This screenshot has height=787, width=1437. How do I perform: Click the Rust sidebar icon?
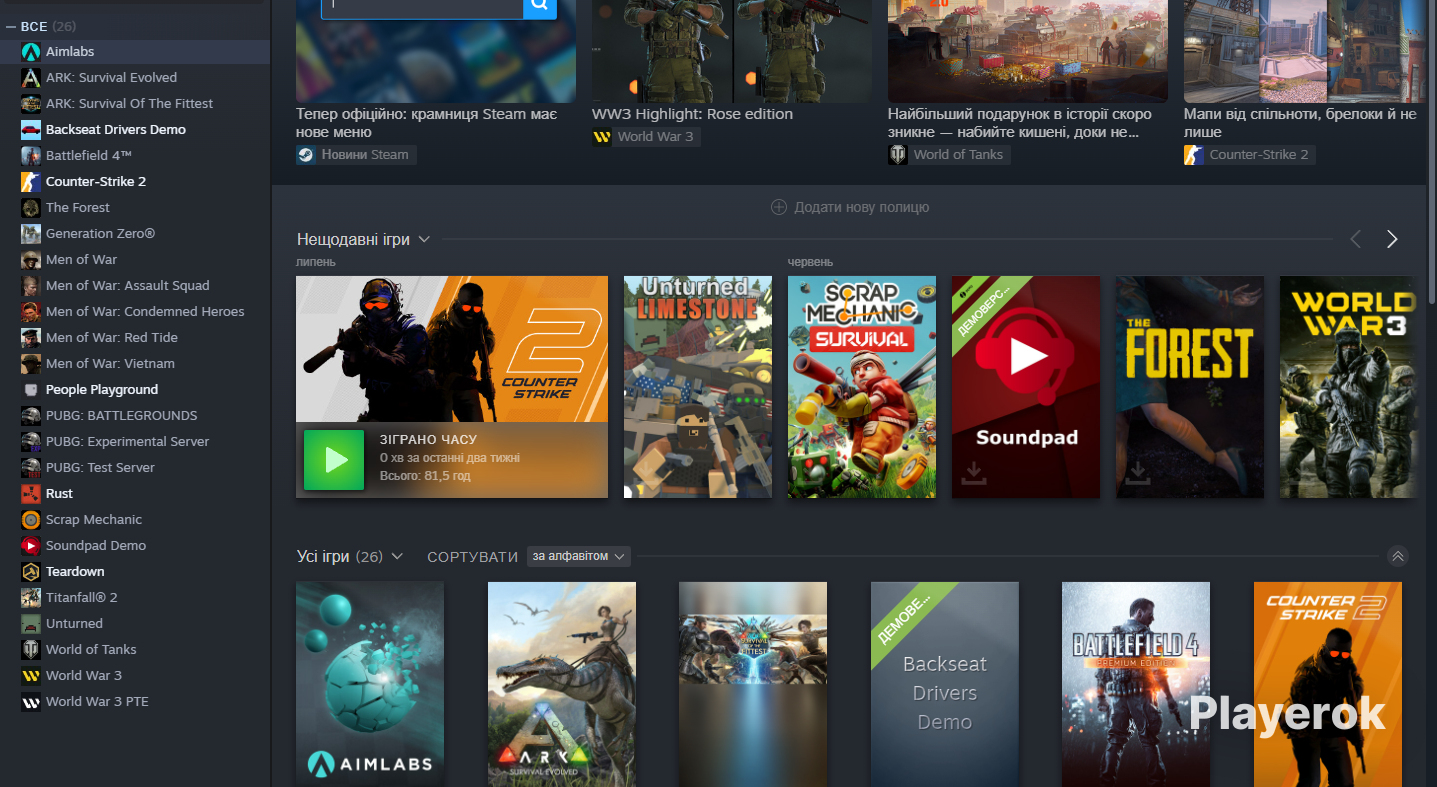coord(31,493)
